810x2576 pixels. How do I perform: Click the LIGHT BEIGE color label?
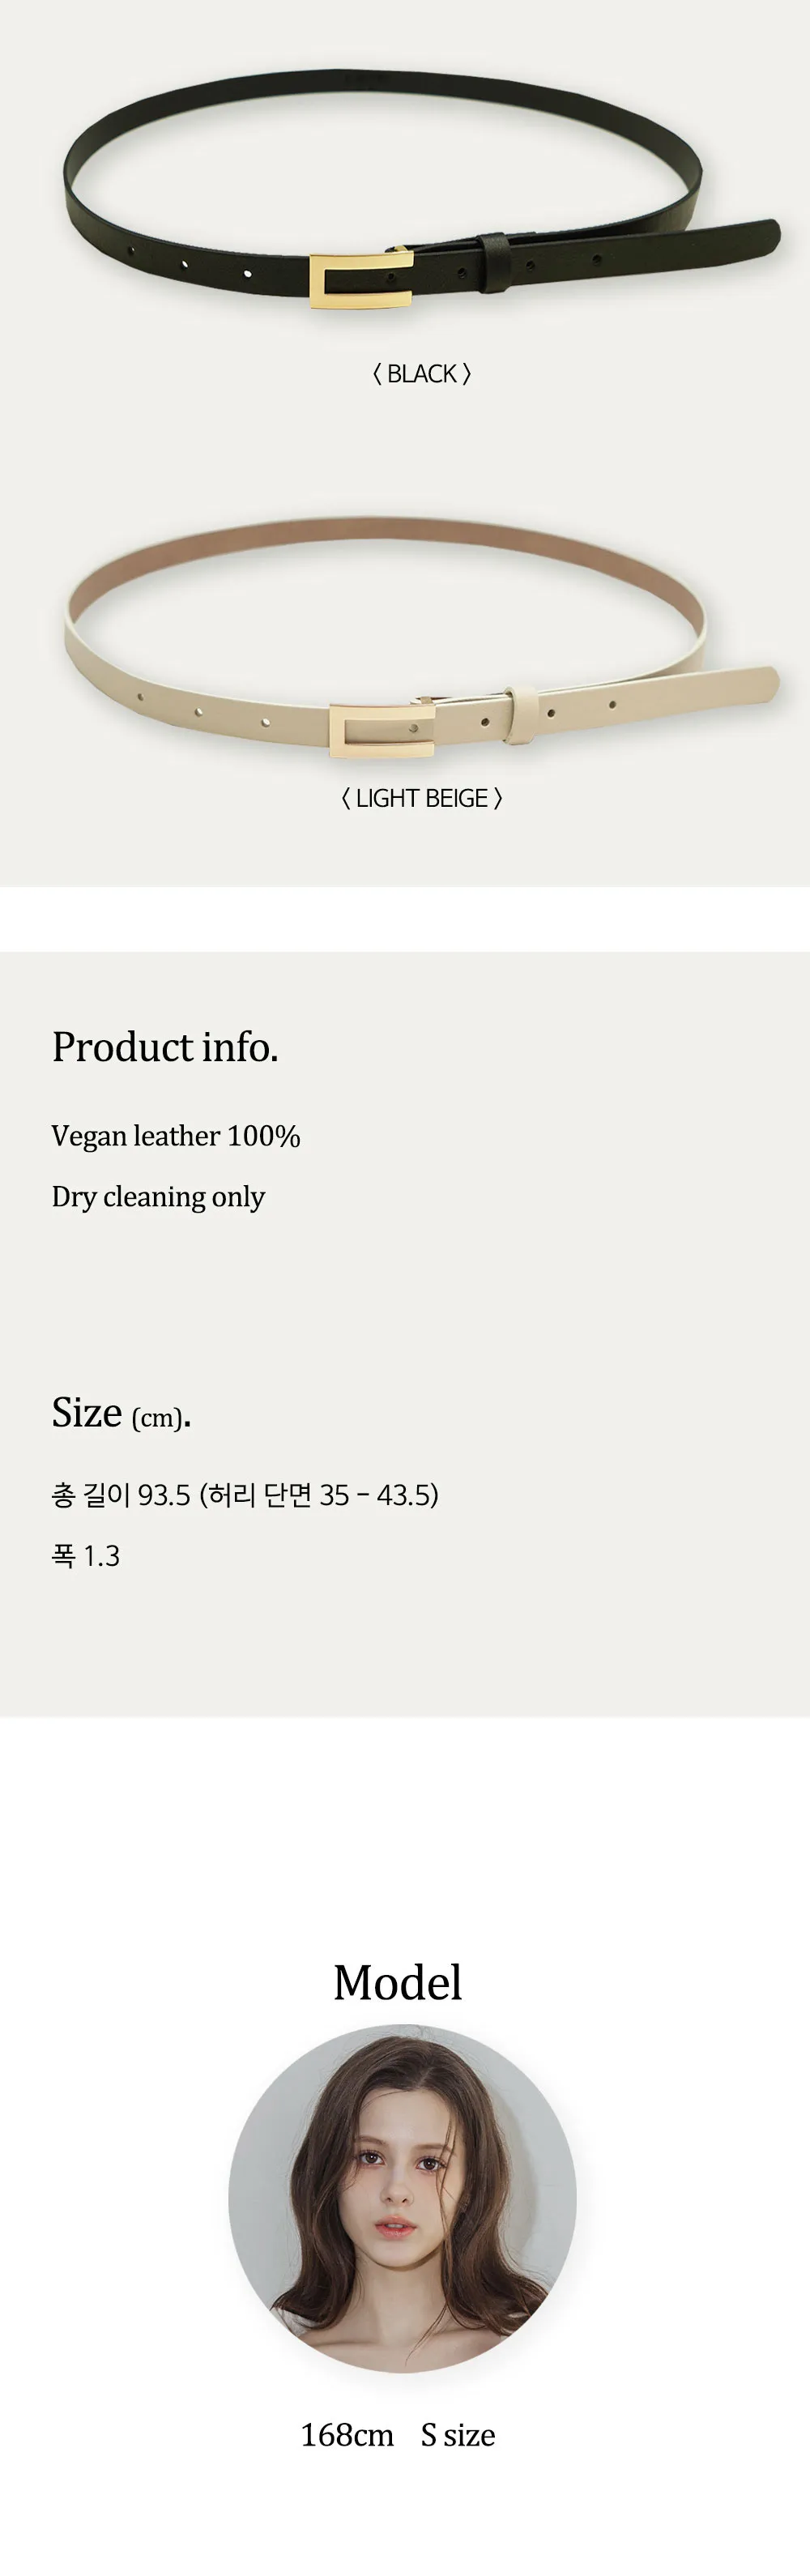point(421,798)
